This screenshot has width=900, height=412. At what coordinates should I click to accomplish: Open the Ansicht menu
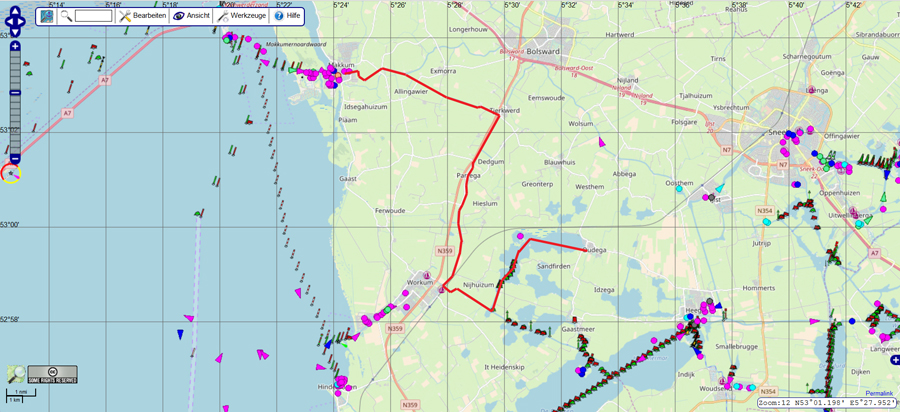[191, 16]
